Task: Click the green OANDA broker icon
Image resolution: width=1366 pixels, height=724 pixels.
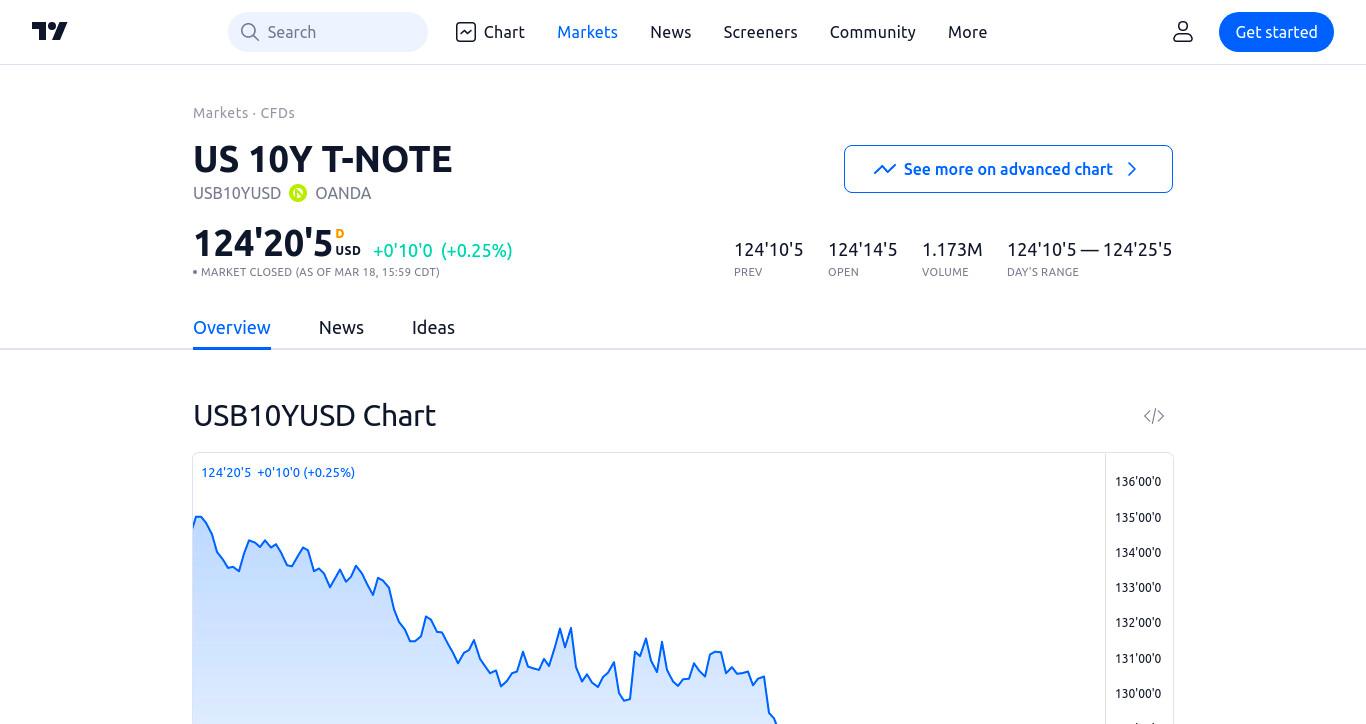Action: (x=298, y=193)
